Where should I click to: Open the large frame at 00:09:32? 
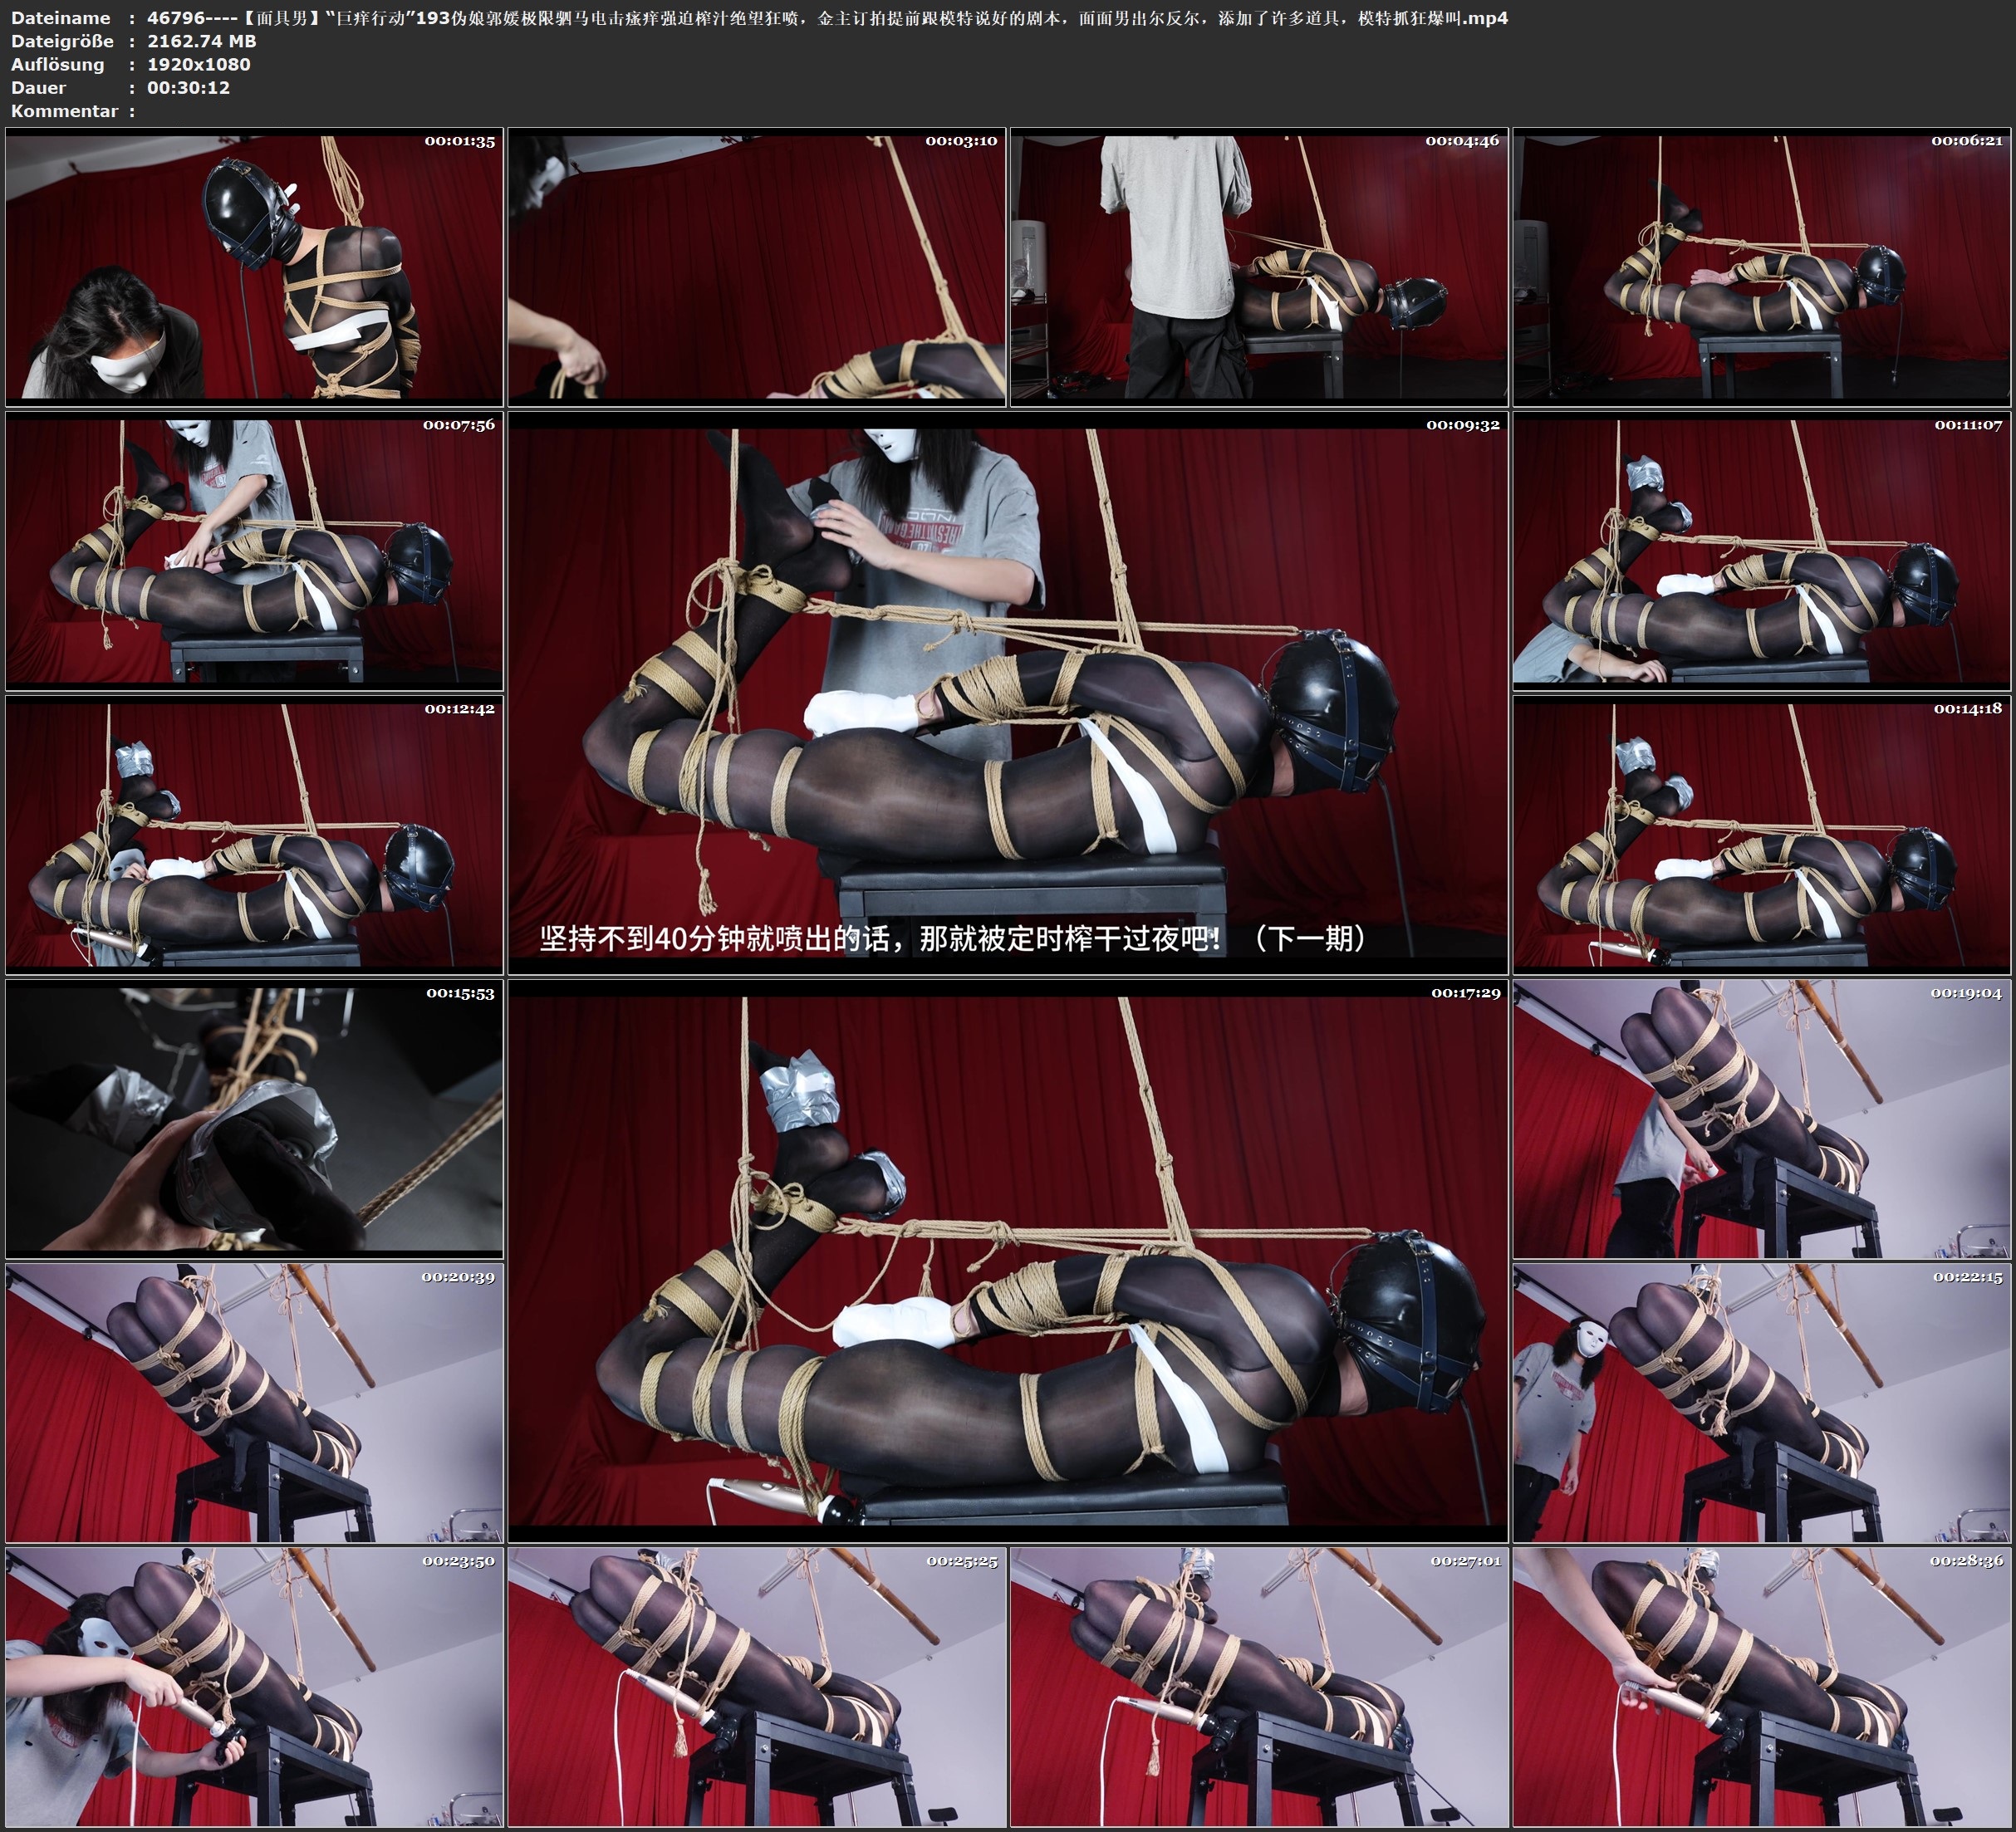pos(1008,693)
